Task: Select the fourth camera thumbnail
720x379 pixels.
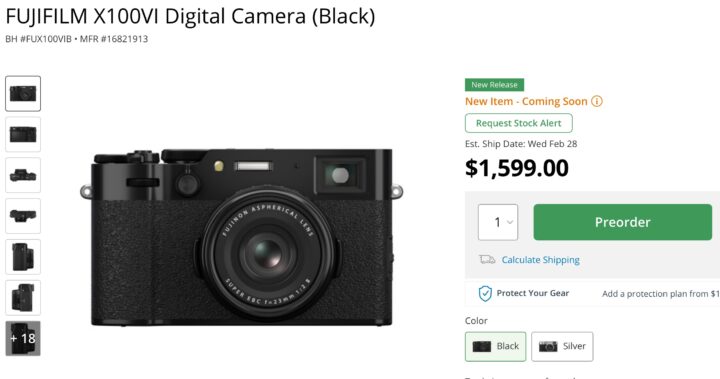Action: tap(23, 216)
